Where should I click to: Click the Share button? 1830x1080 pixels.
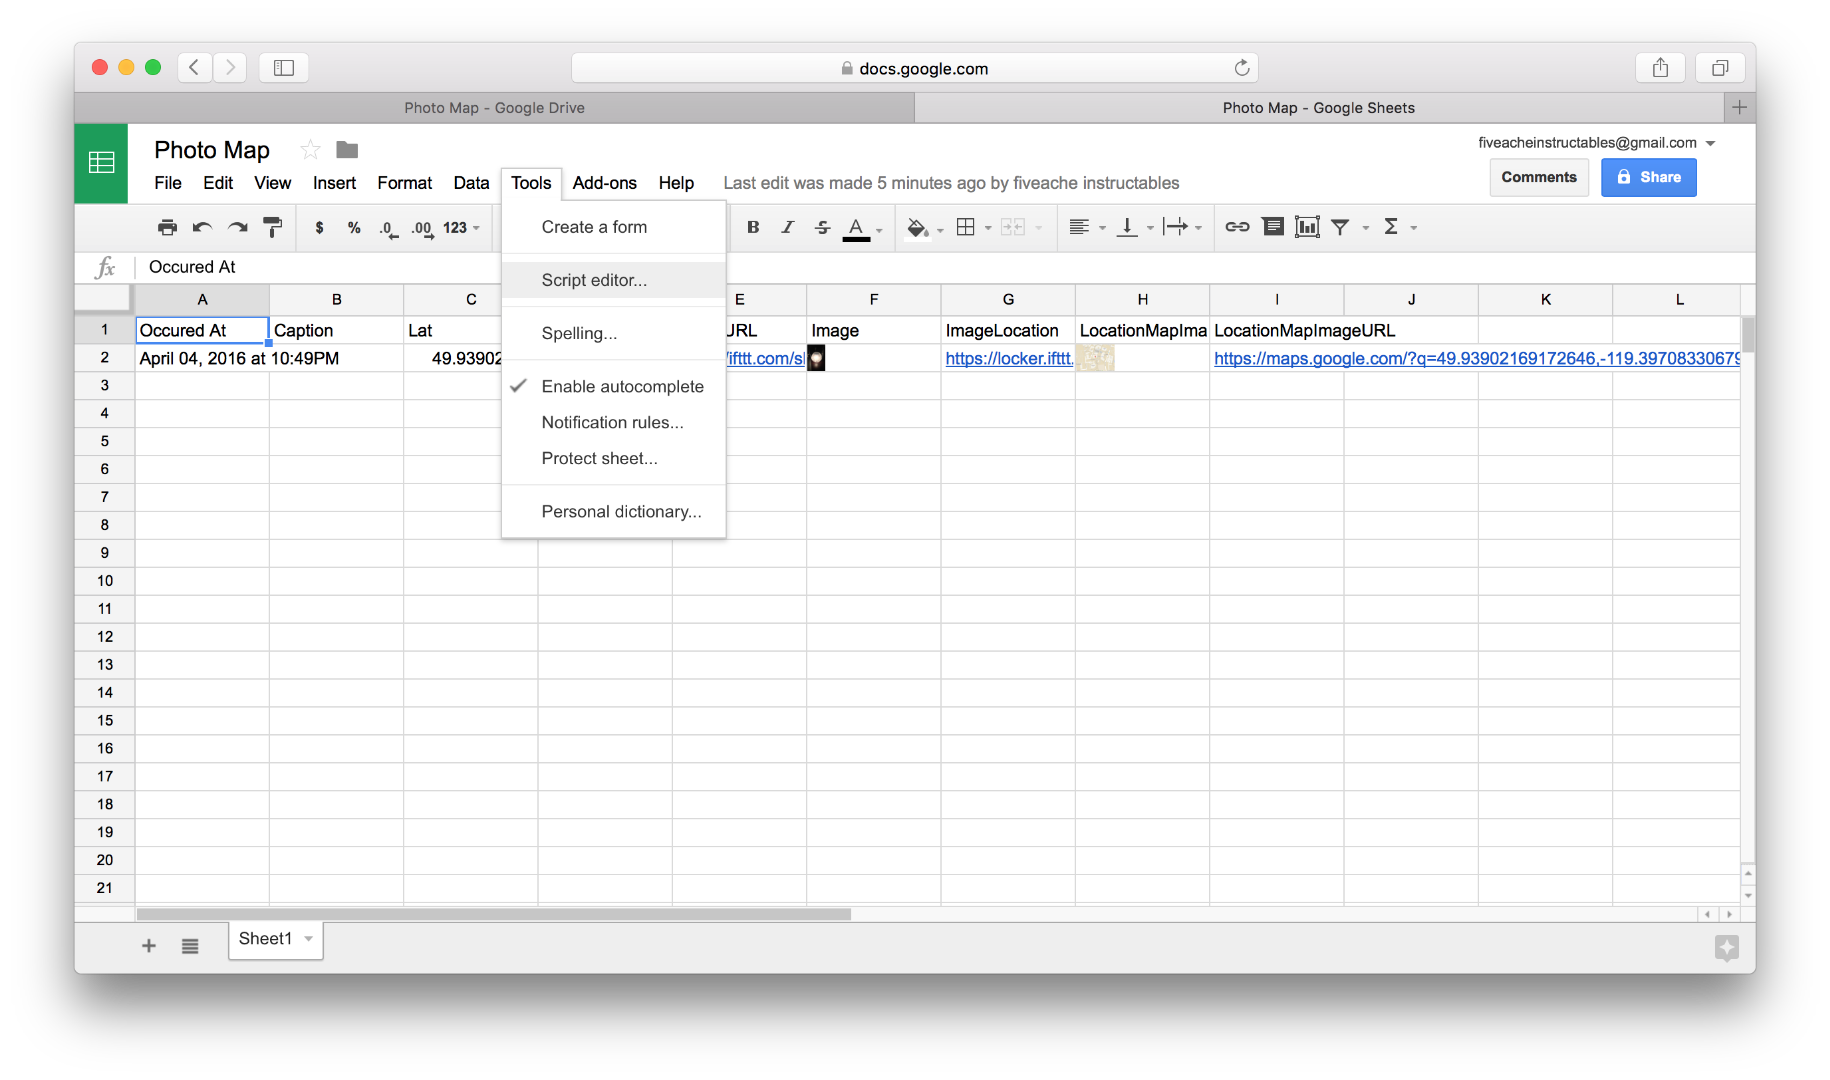[x=1648, y=177]
